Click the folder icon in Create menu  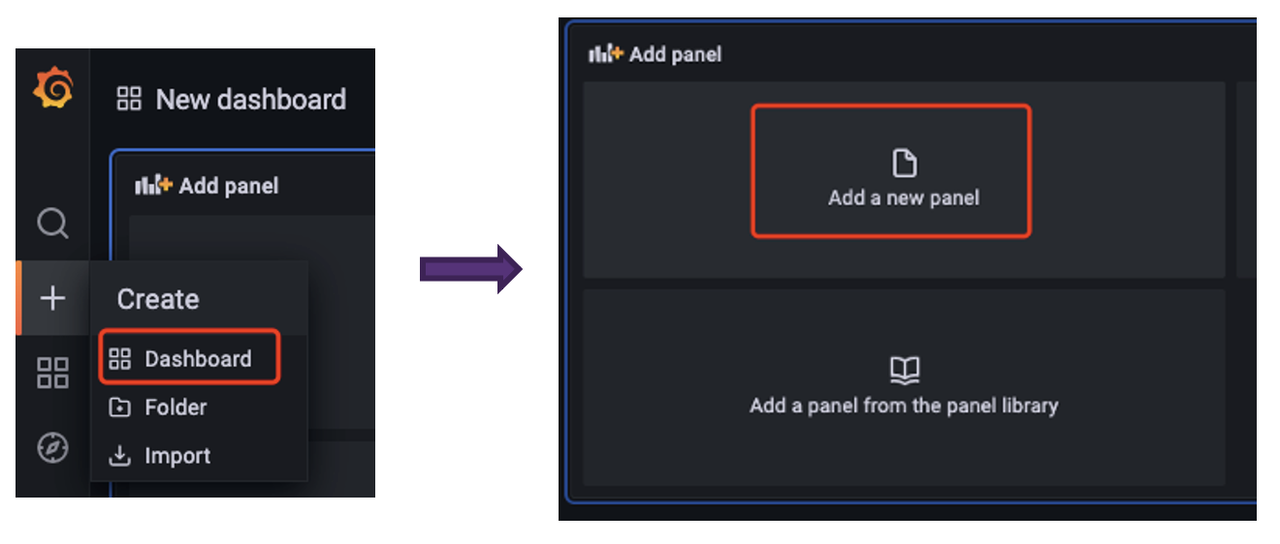tap(120, 408)
